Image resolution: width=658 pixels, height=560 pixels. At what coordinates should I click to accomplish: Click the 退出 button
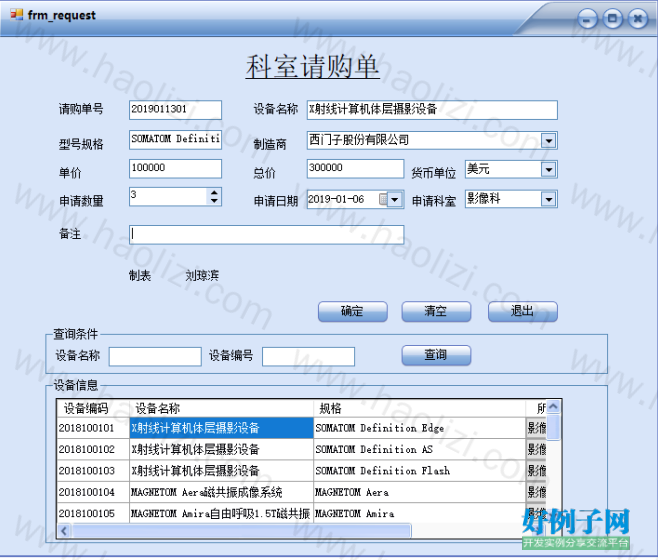click(x=522, y=311)
